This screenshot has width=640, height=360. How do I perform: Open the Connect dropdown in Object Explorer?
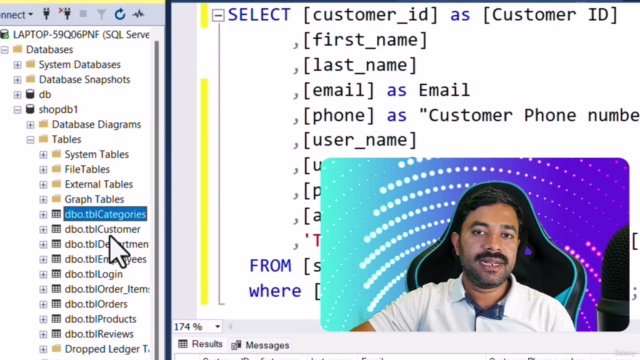tap(16, 15)
